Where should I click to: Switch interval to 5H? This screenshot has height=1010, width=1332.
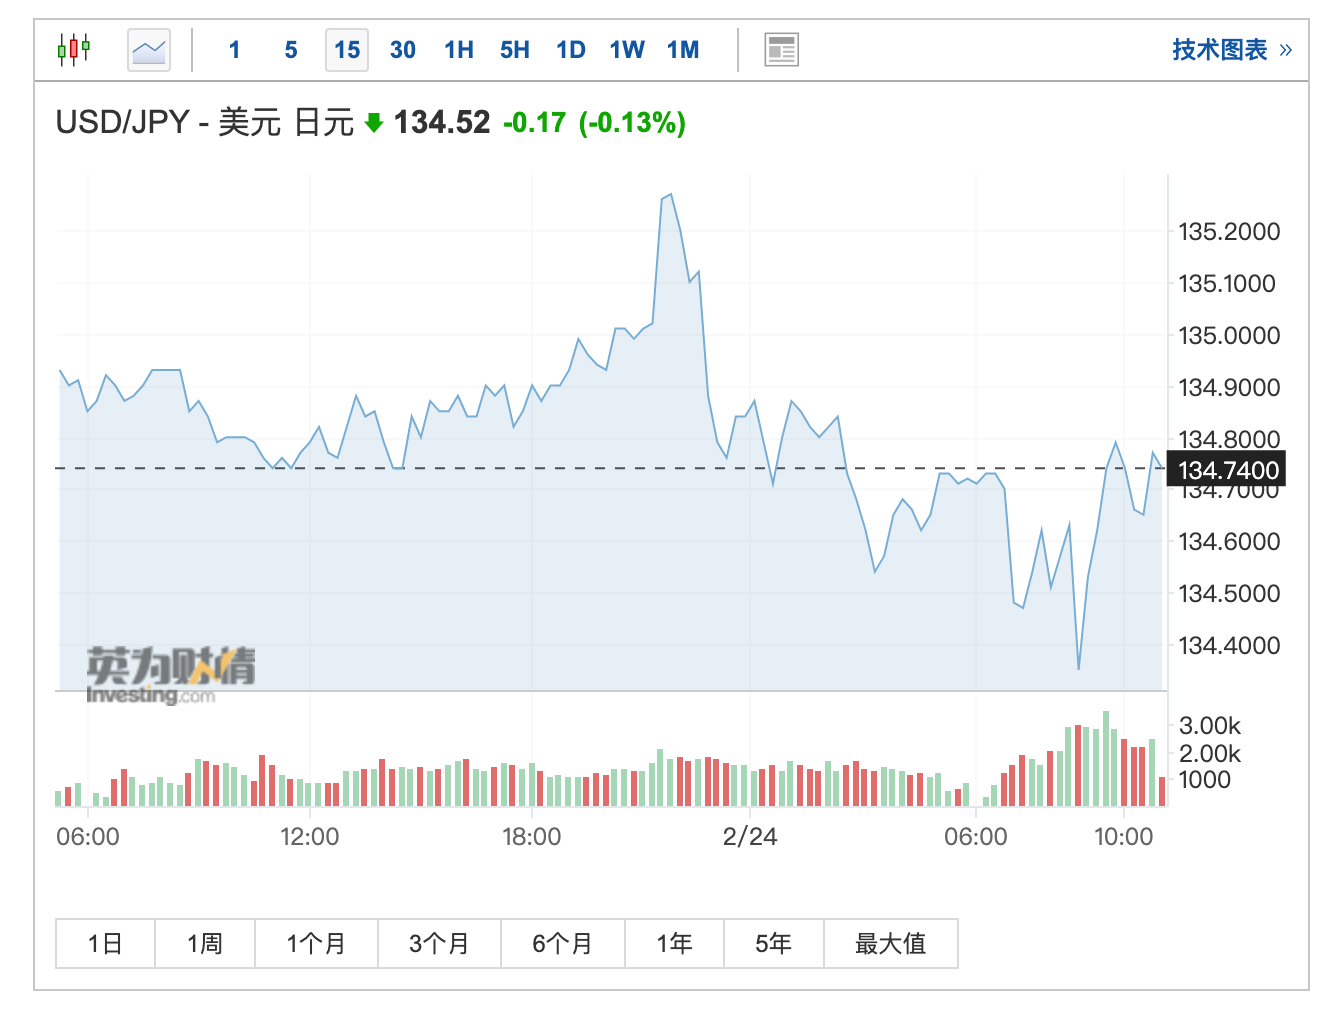pyautogui.click(x=515, y=50)
